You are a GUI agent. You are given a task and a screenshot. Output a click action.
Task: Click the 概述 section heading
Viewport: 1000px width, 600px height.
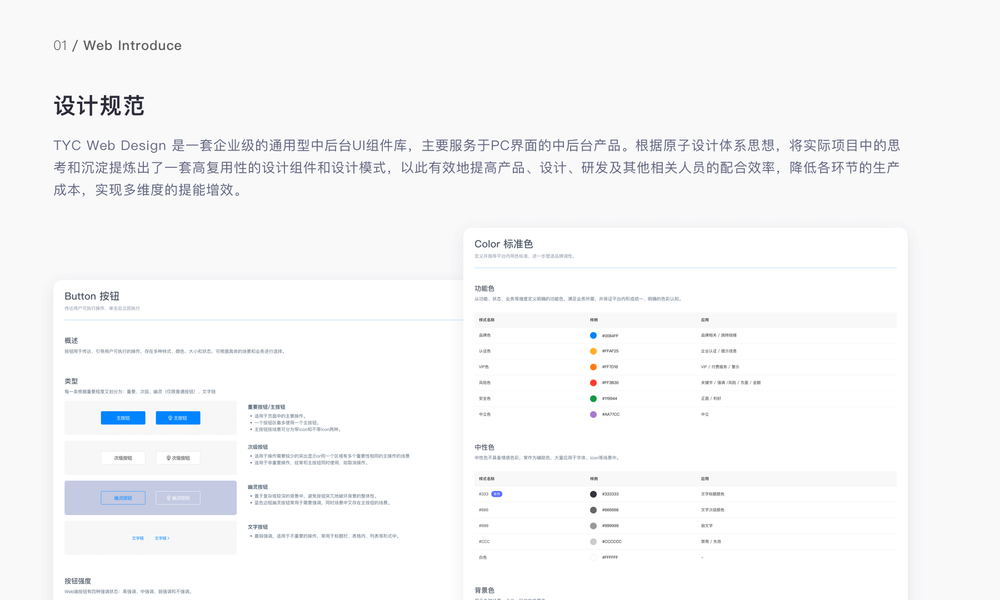[x=71, y=340]
